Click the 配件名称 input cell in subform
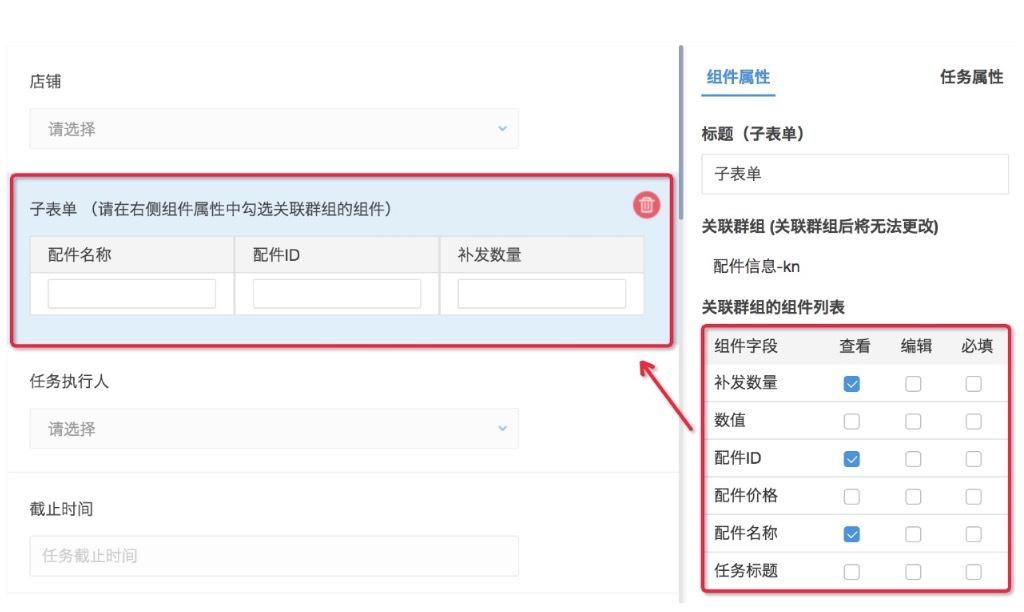1024x612 pixels. tap(132, 294)
